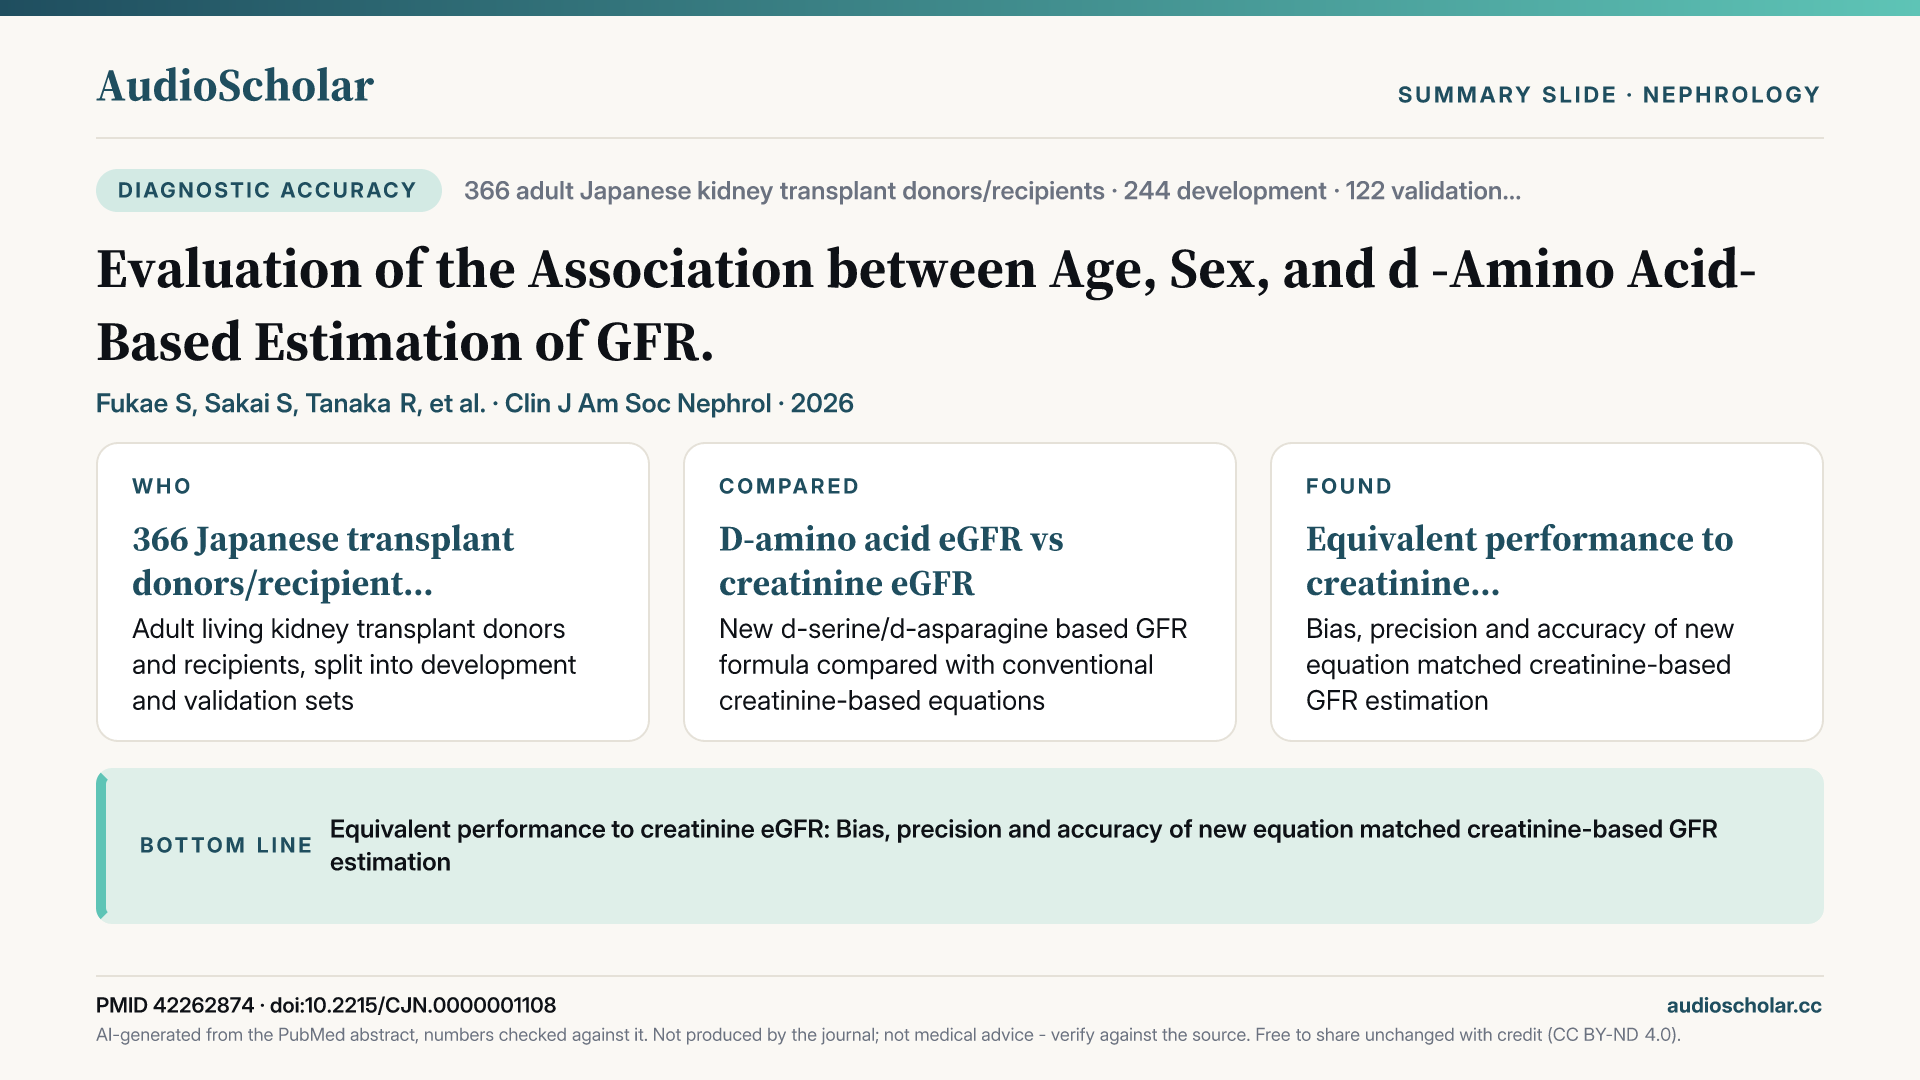Click the paper title "Evaluation of the Association"
The height and width of the screenshot is (1080, 1920).
[x=926, y=305]
